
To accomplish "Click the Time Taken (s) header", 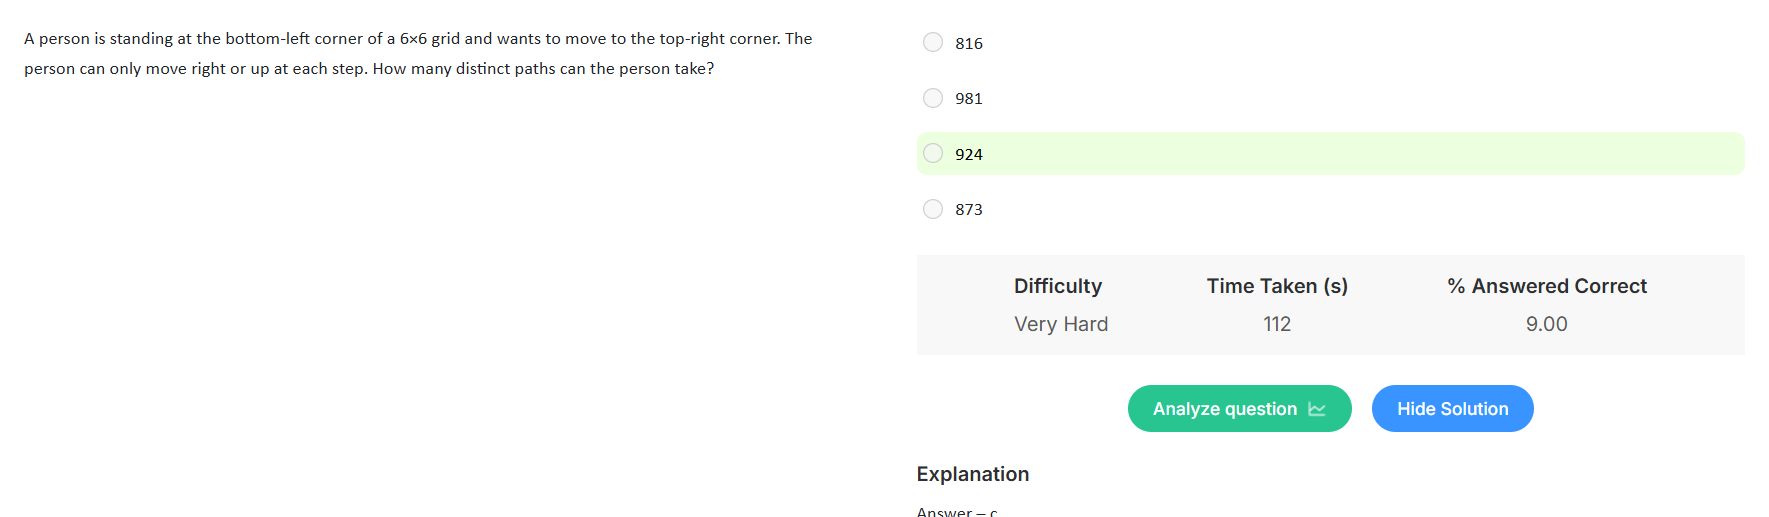I will coord(1277,286).
